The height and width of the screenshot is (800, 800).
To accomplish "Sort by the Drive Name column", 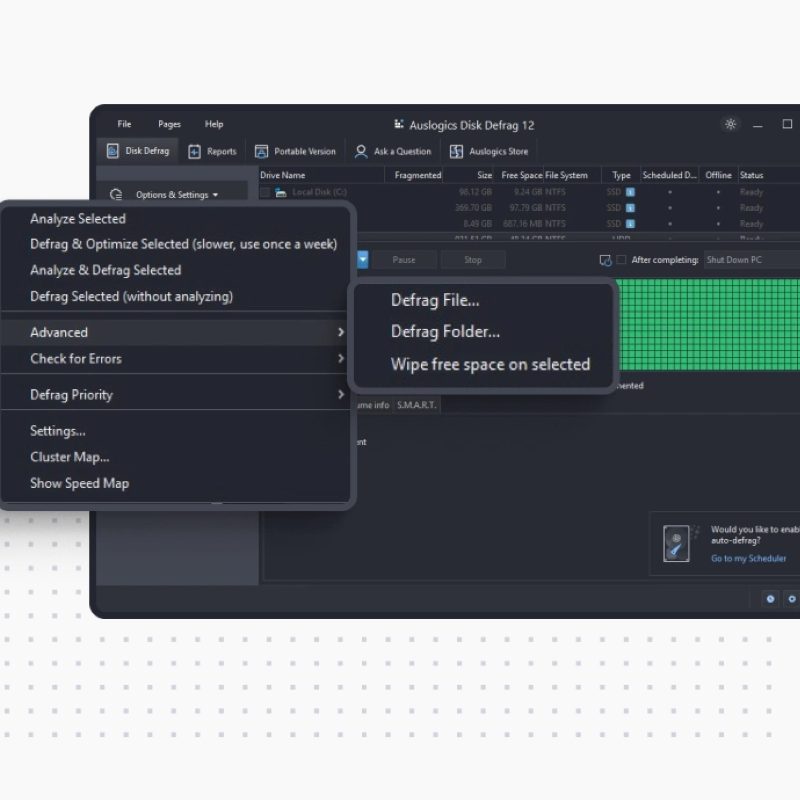I will 321,175.
